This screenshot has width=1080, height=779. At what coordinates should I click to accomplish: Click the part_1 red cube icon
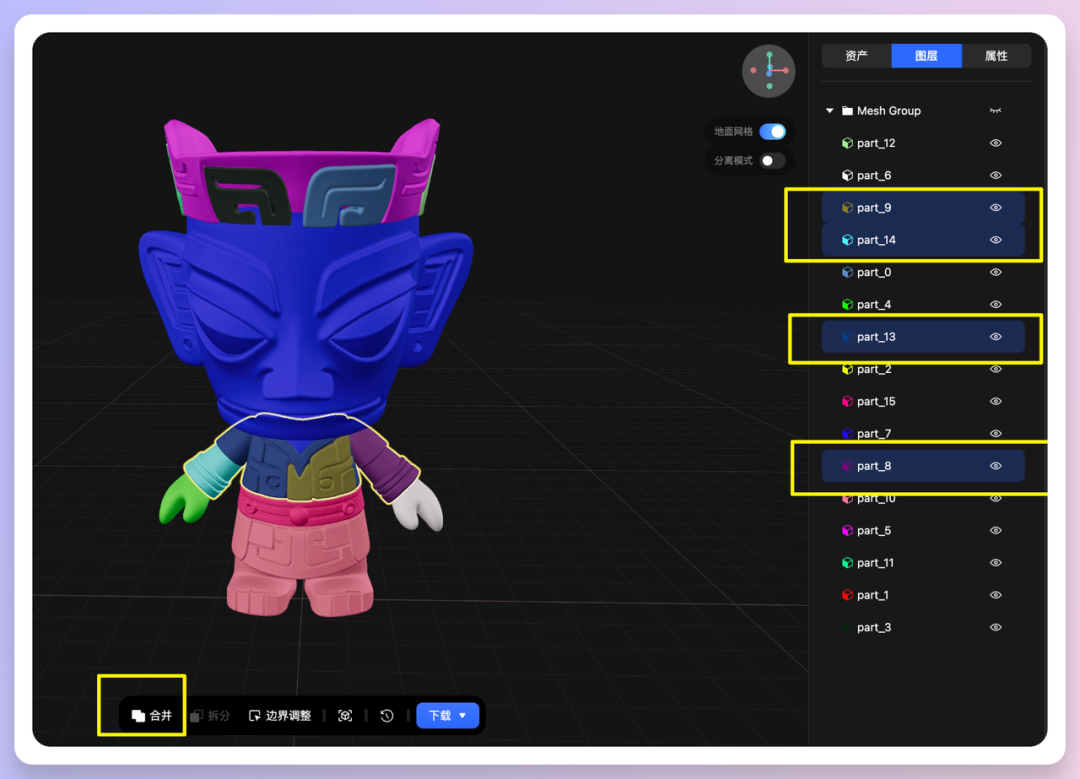click(x=846, y=595)
